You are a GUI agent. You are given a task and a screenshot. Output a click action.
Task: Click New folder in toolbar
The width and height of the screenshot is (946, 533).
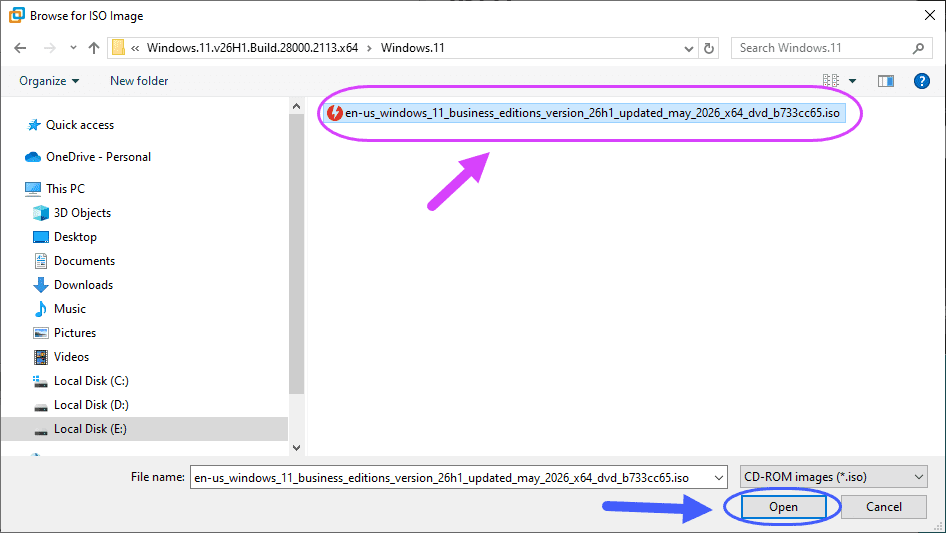[x=139, y=81]
